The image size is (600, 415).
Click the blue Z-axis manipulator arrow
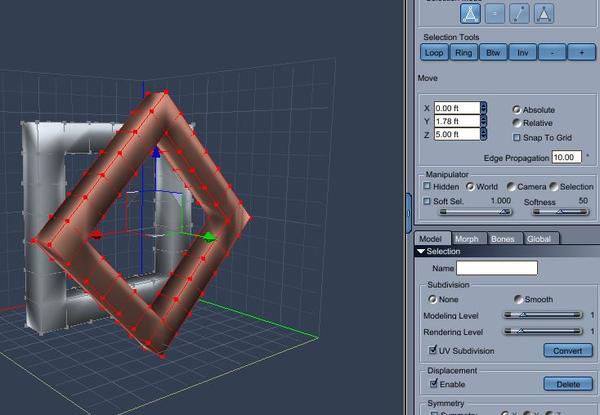[x=156, y=152]
